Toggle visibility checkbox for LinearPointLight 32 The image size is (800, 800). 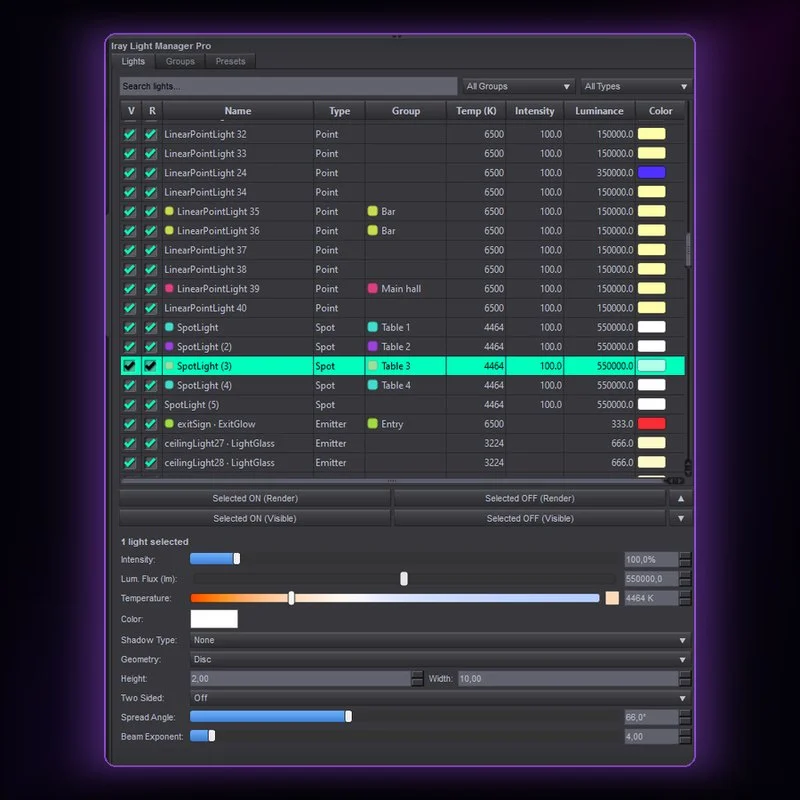coord(130,134)
